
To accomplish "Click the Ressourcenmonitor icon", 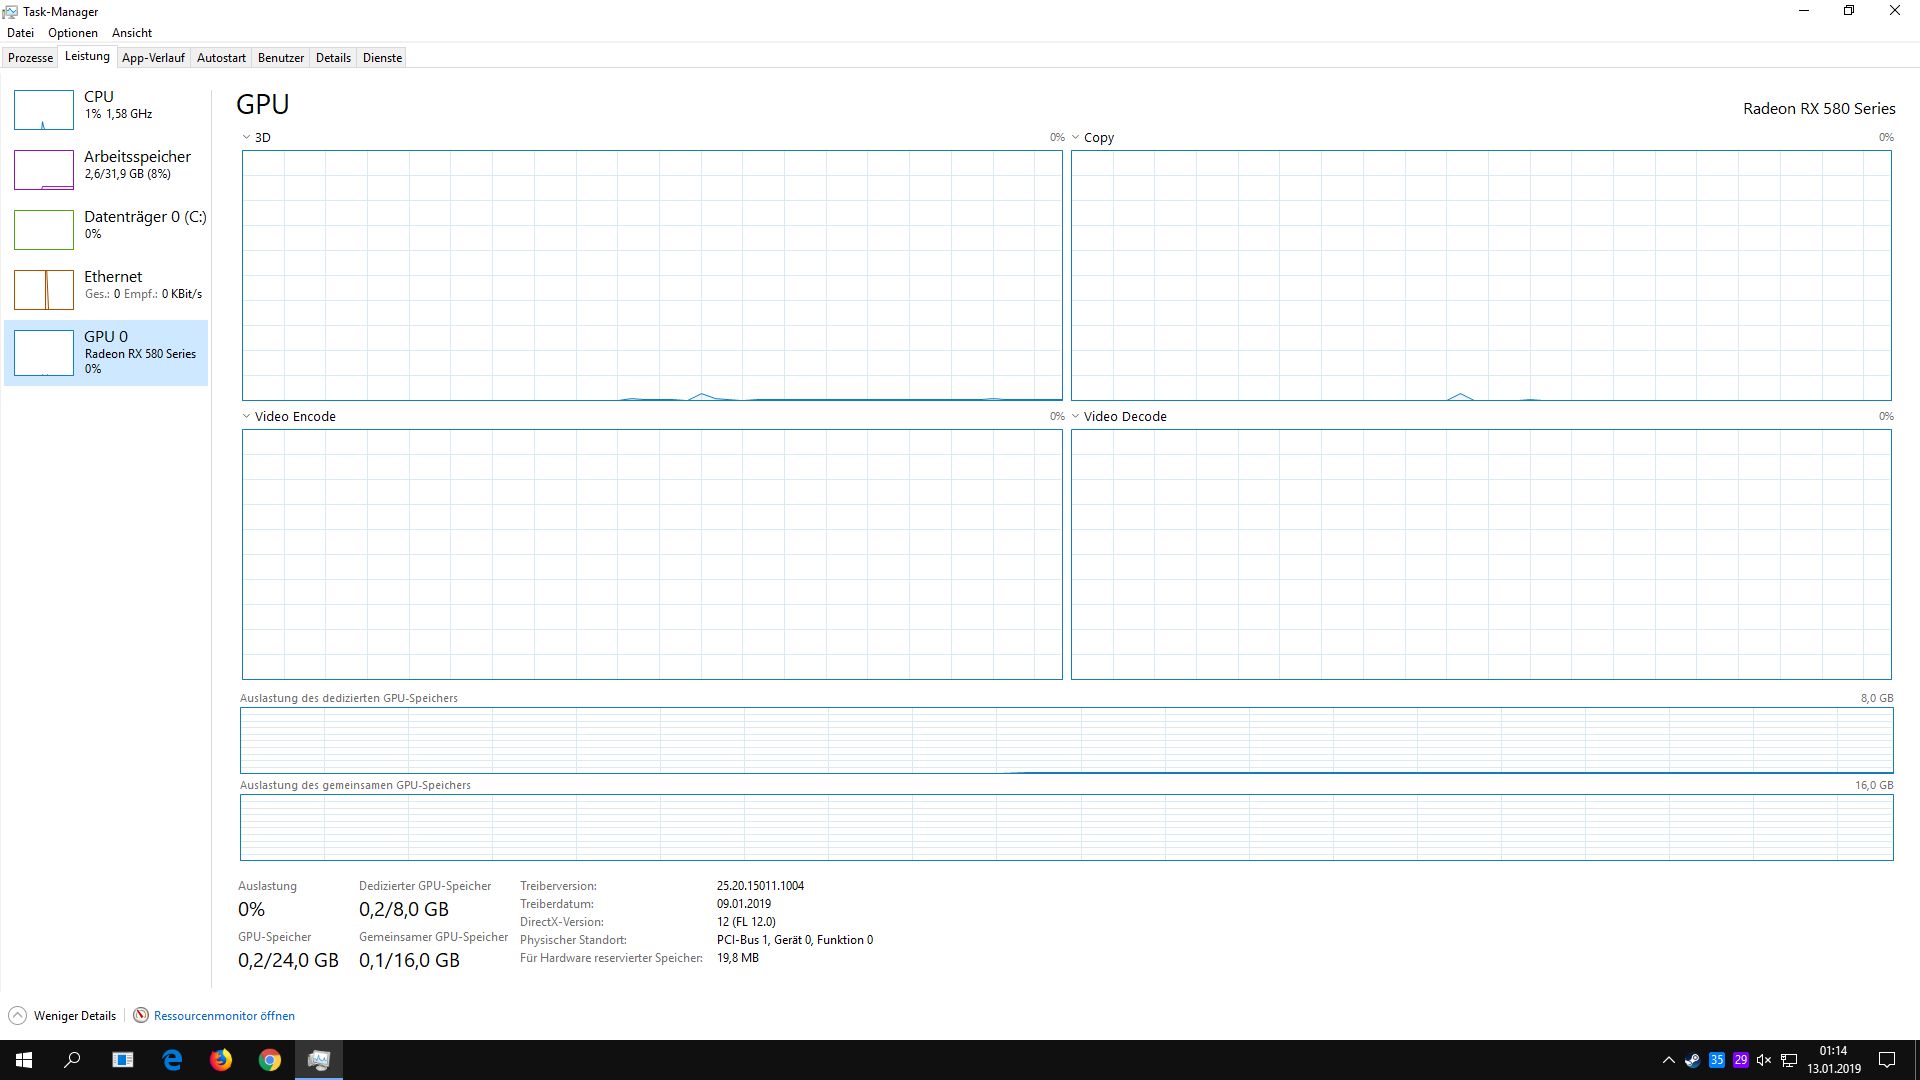I will 141,1015.
